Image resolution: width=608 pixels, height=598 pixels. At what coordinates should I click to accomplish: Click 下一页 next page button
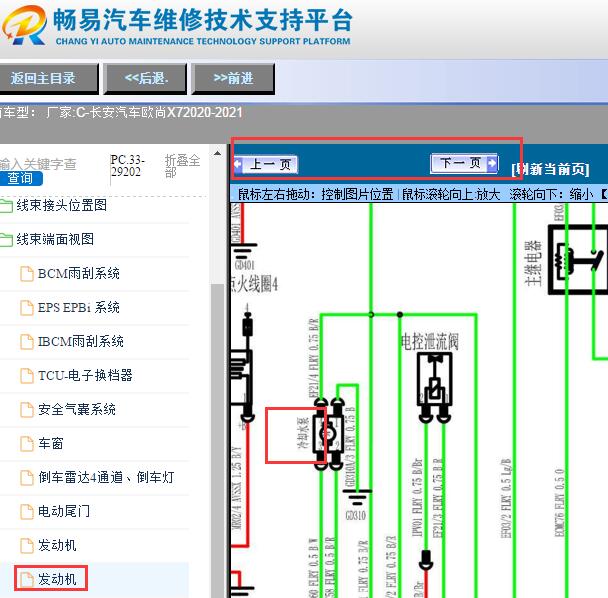pyautogui.click(x=464, y=163)
